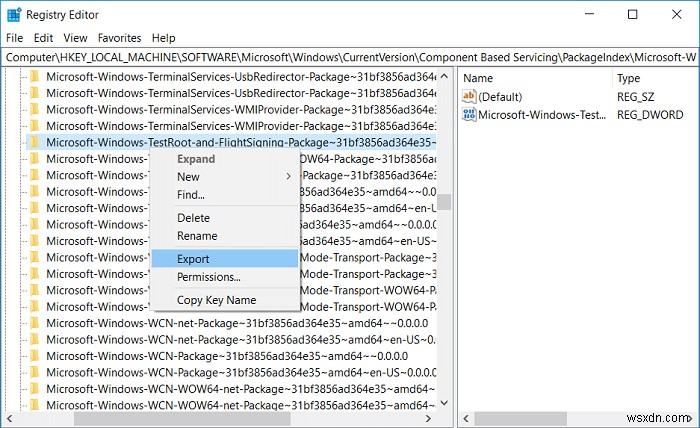Image resolution: width=700 pixels, height=428 pixels.
Task: Select first TerminalServices-WMIProvider-Package key
Action: (x=241, y=110)
